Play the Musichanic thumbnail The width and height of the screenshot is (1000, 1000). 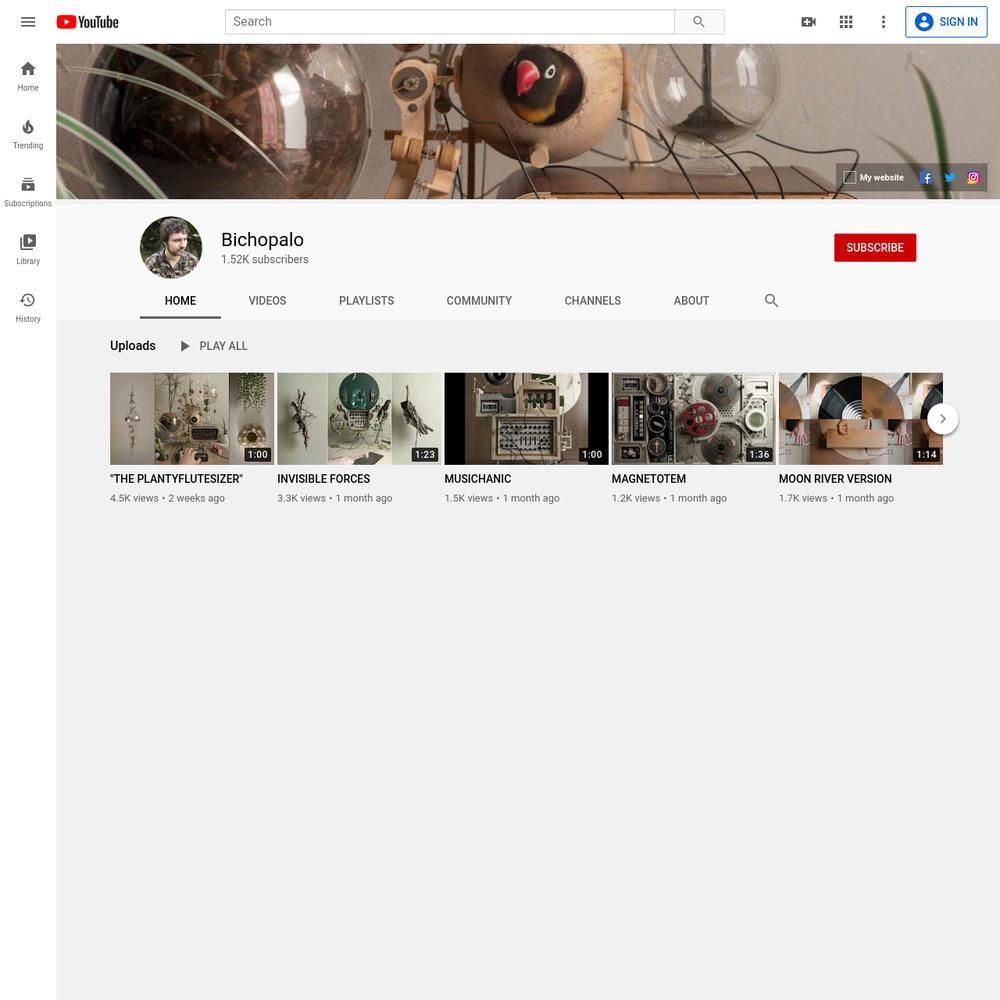[526, 419]
